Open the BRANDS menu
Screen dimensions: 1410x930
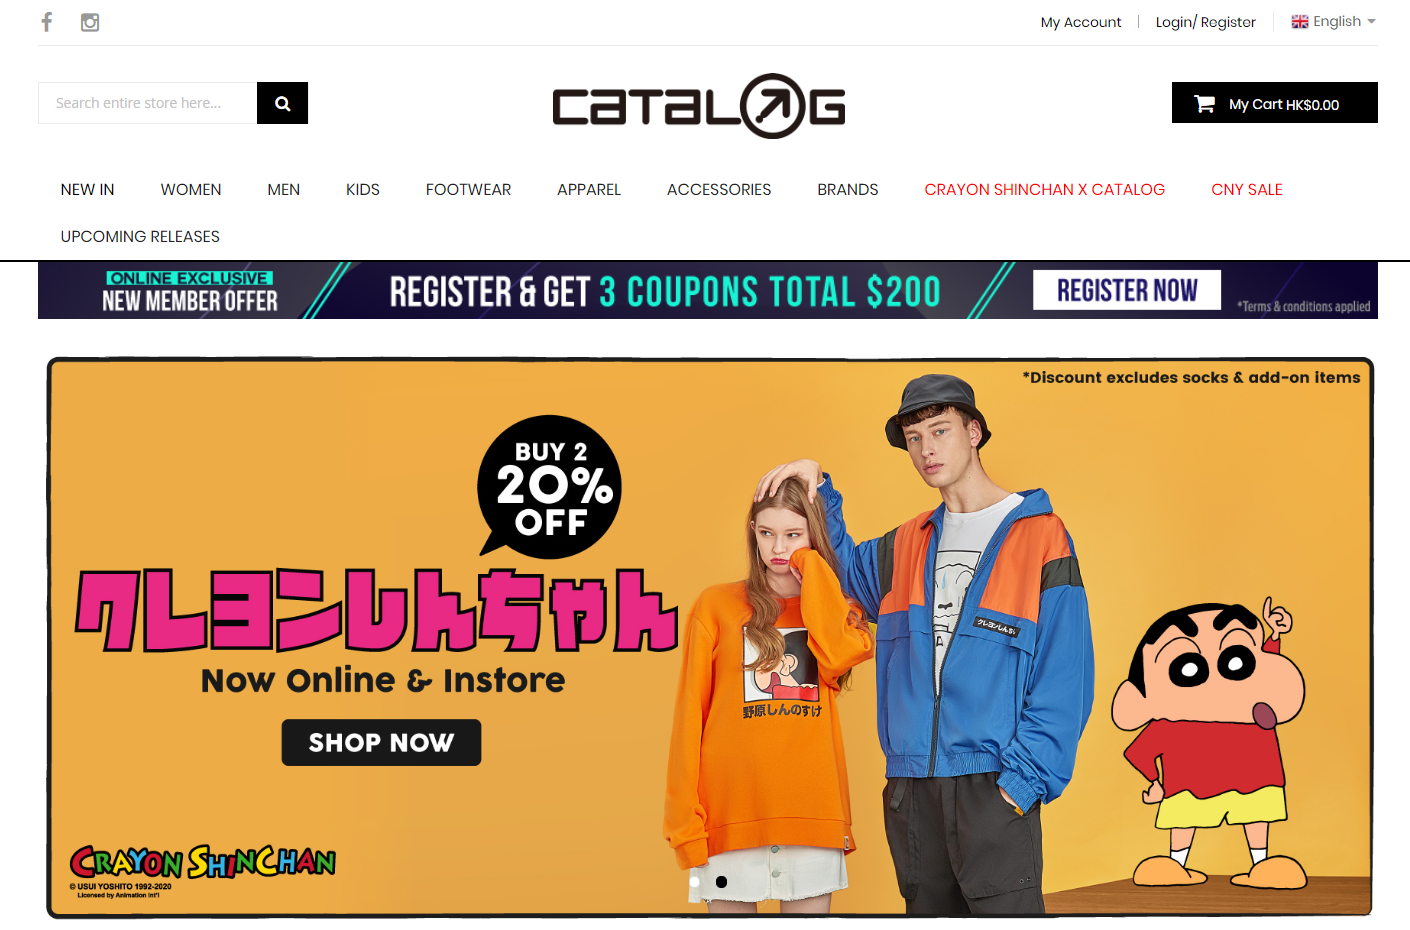848,190
